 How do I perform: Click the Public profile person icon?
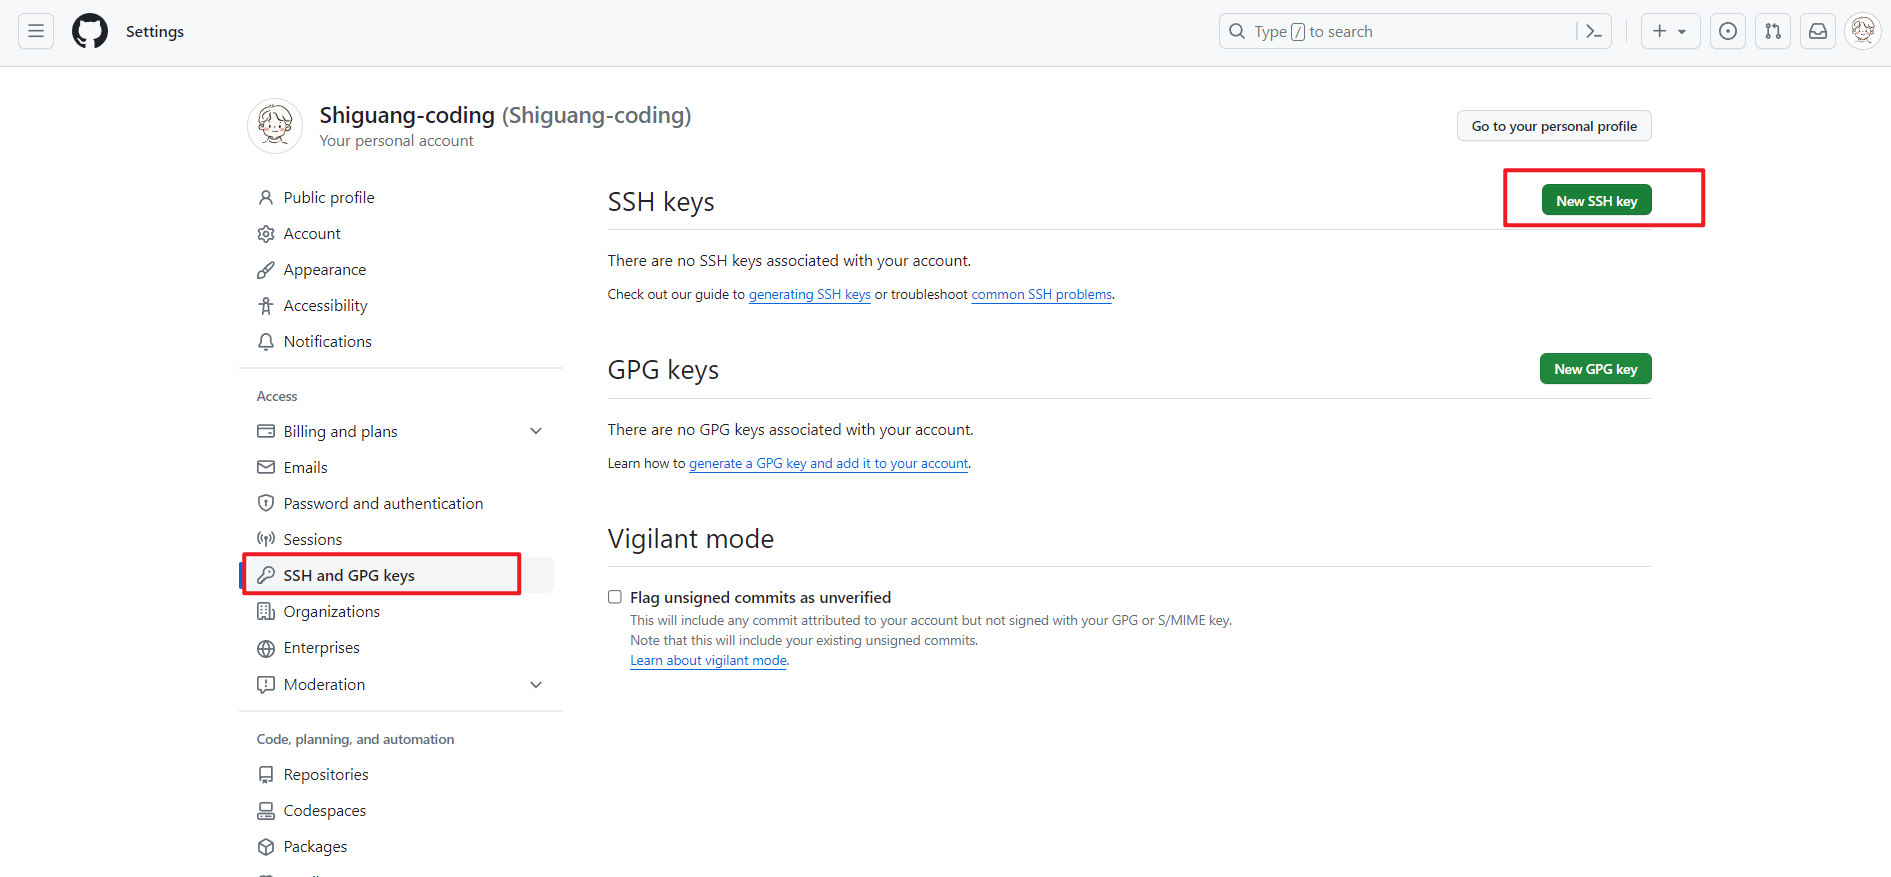tap(266, 198)
